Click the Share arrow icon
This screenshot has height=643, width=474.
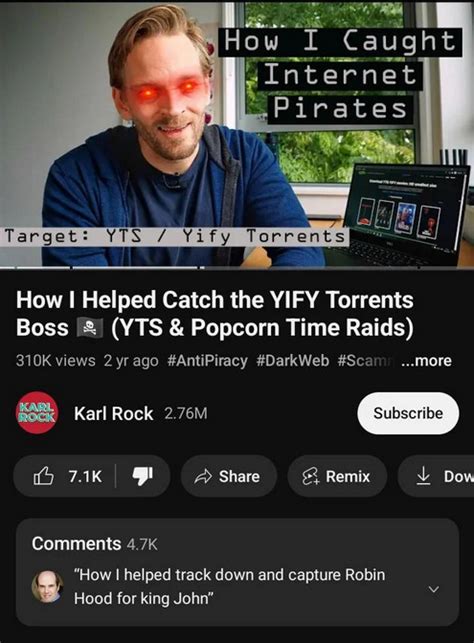click(x=203, y=477)
